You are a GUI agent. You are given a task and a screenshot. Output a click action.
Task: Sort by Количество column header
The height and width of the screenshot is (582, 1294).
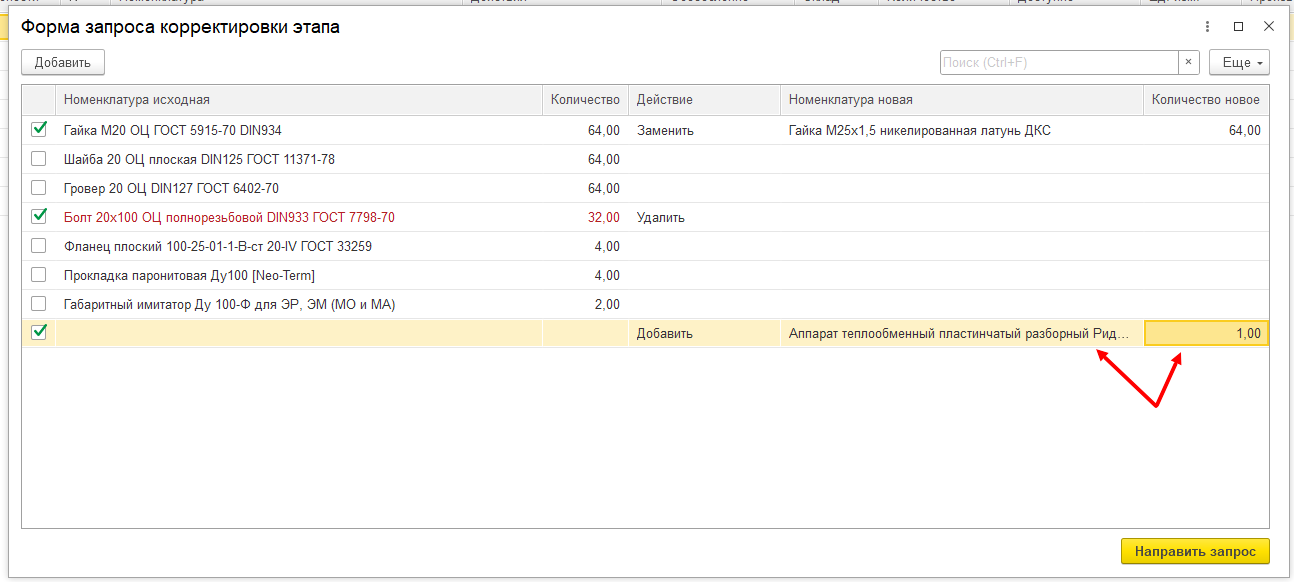[586, 100]
